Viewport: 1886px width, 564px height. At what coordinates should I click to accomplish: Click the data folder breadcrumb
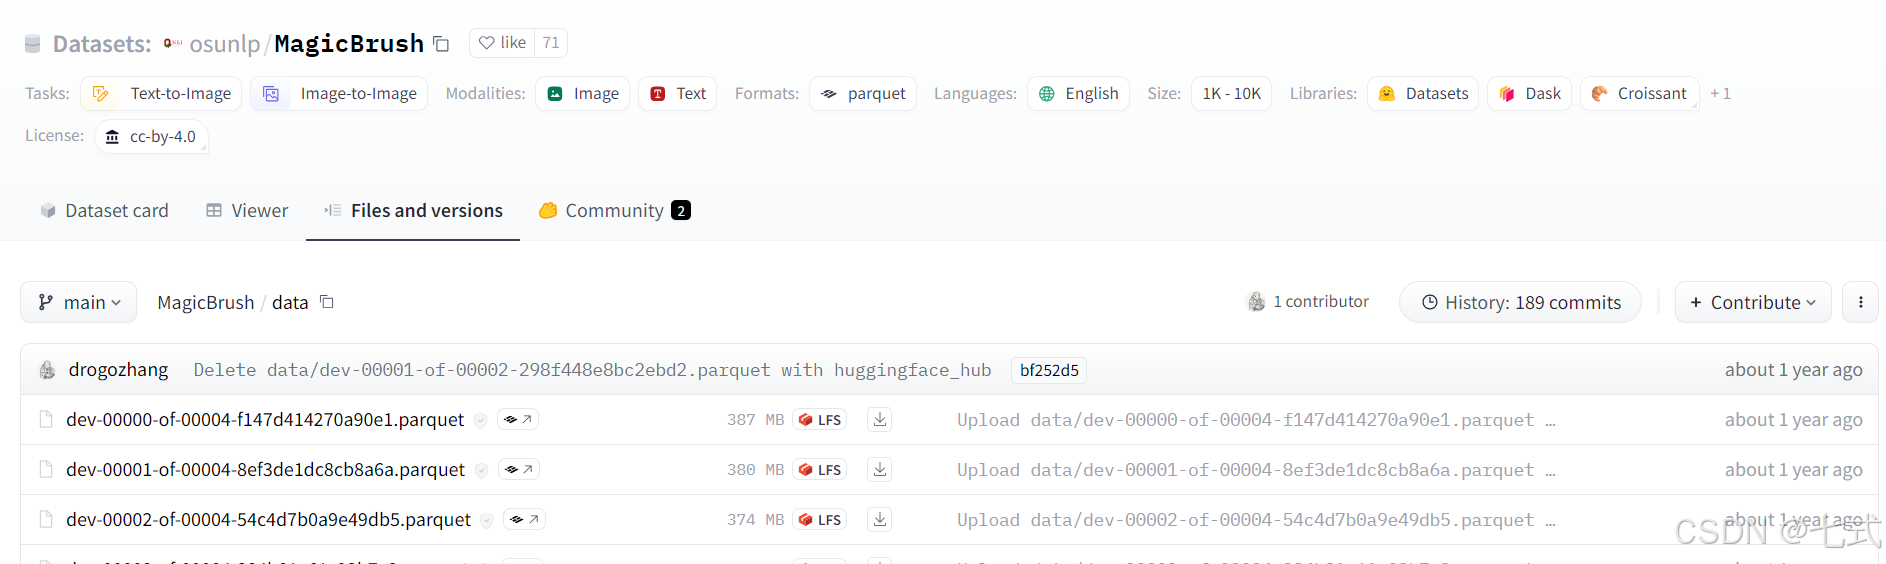290,303
